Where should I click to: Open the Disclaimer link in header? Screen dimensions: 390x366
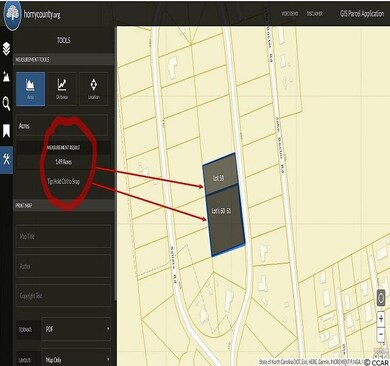pos(314,14)
